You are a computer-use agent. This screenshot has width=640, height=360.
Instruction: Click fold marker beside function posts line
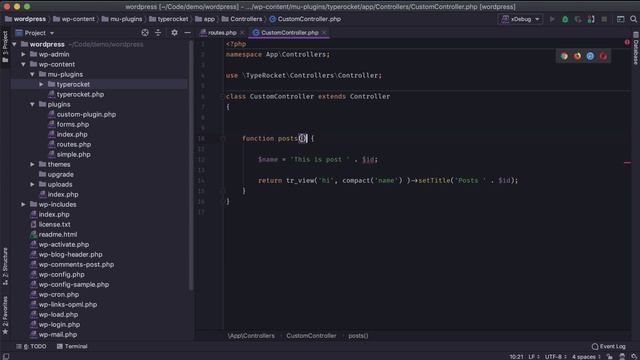pyautogui.click(x=222, y=139)
